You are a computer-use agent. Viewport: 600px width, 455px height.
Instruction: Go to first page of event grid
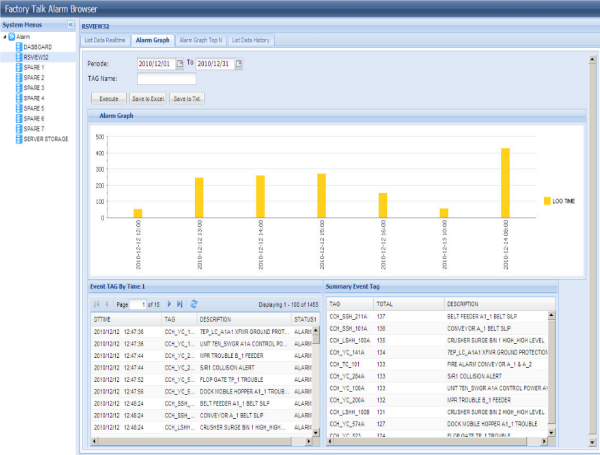[x=97, y=303]
